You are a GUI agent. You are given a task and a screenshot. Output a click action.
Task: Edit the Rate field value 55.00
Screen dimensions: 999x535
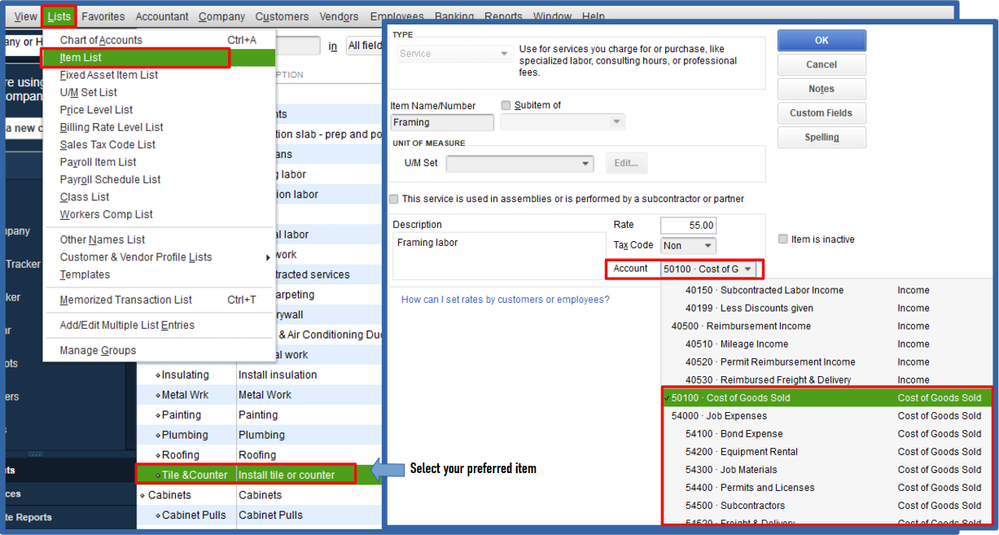click(x=688, y=225)
